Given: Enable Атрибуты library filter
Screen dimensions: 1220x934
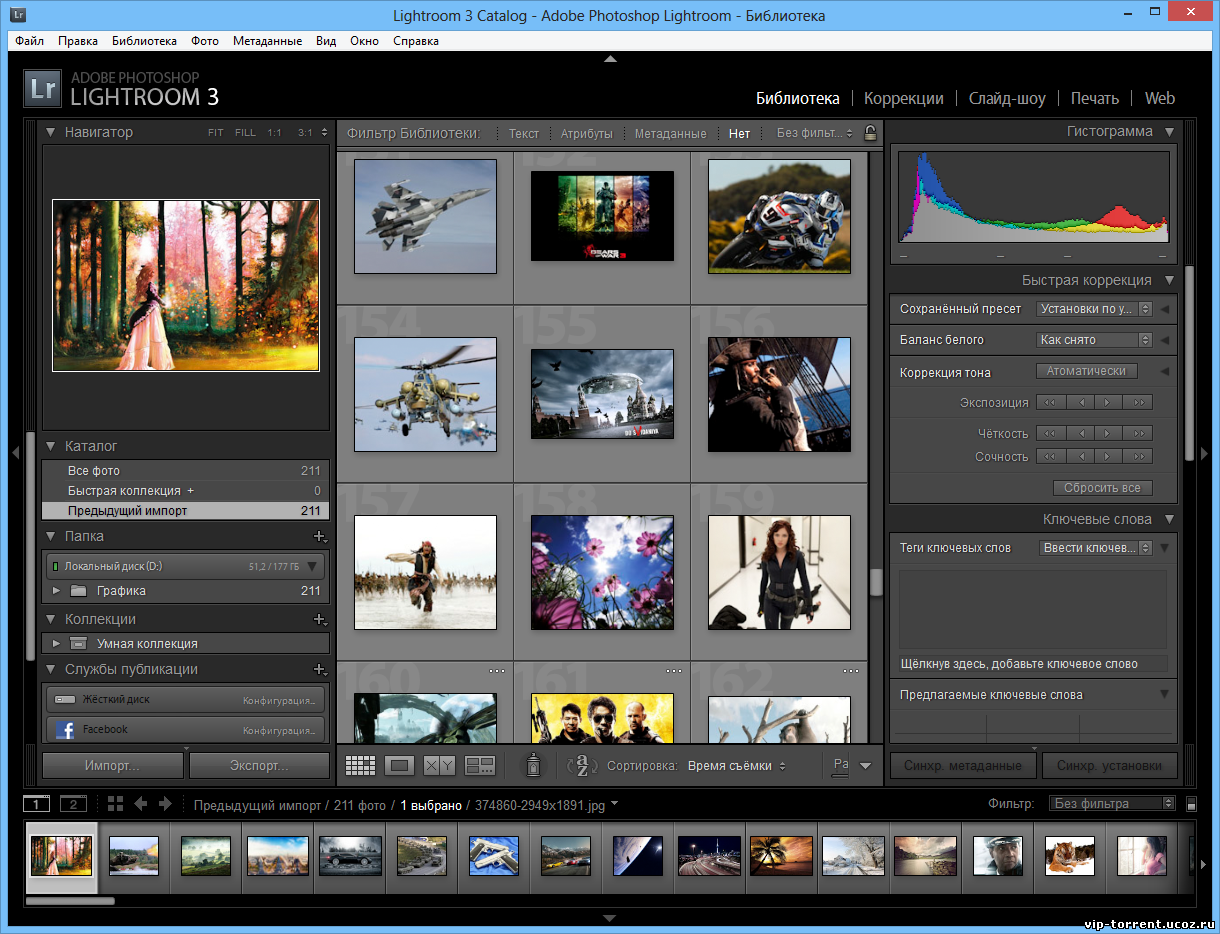Looking at the screenshot, I should point(586,133).
